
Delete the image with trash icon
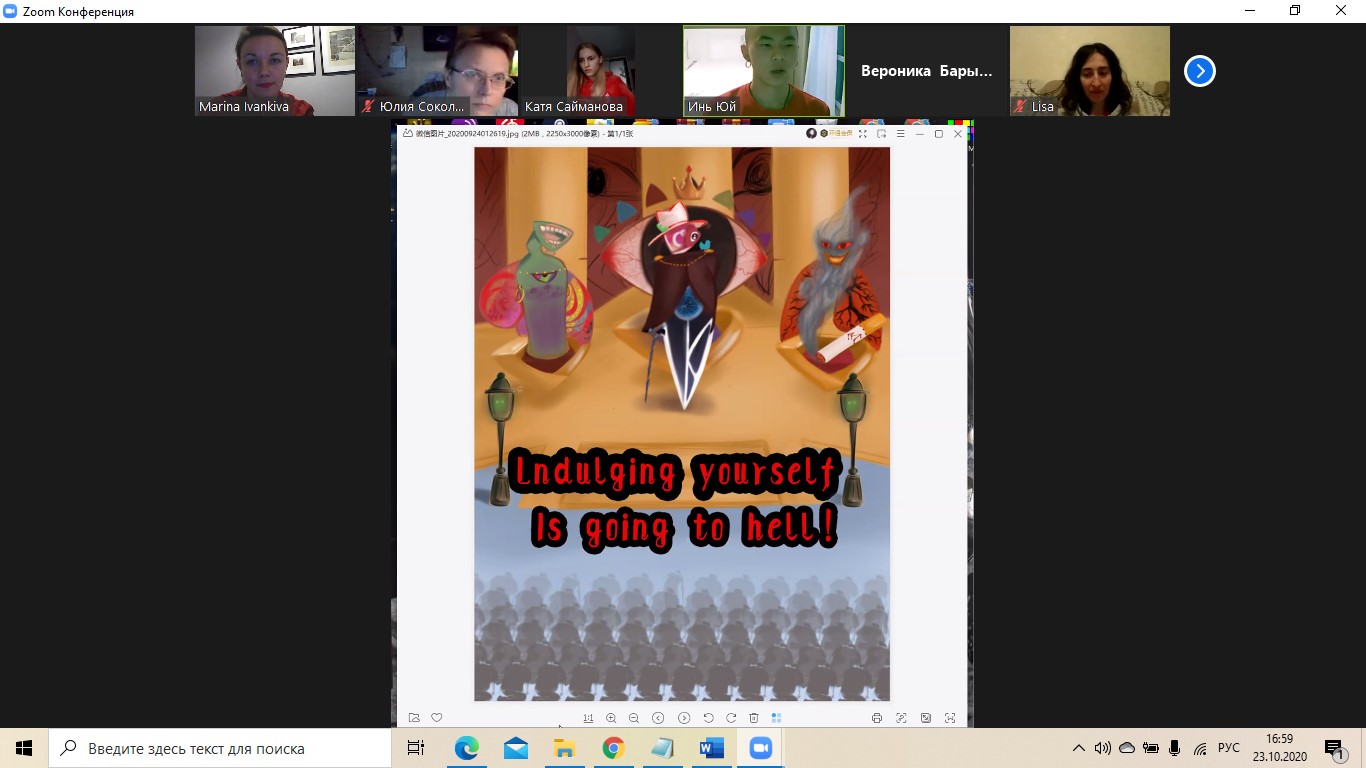click(754, 718)
